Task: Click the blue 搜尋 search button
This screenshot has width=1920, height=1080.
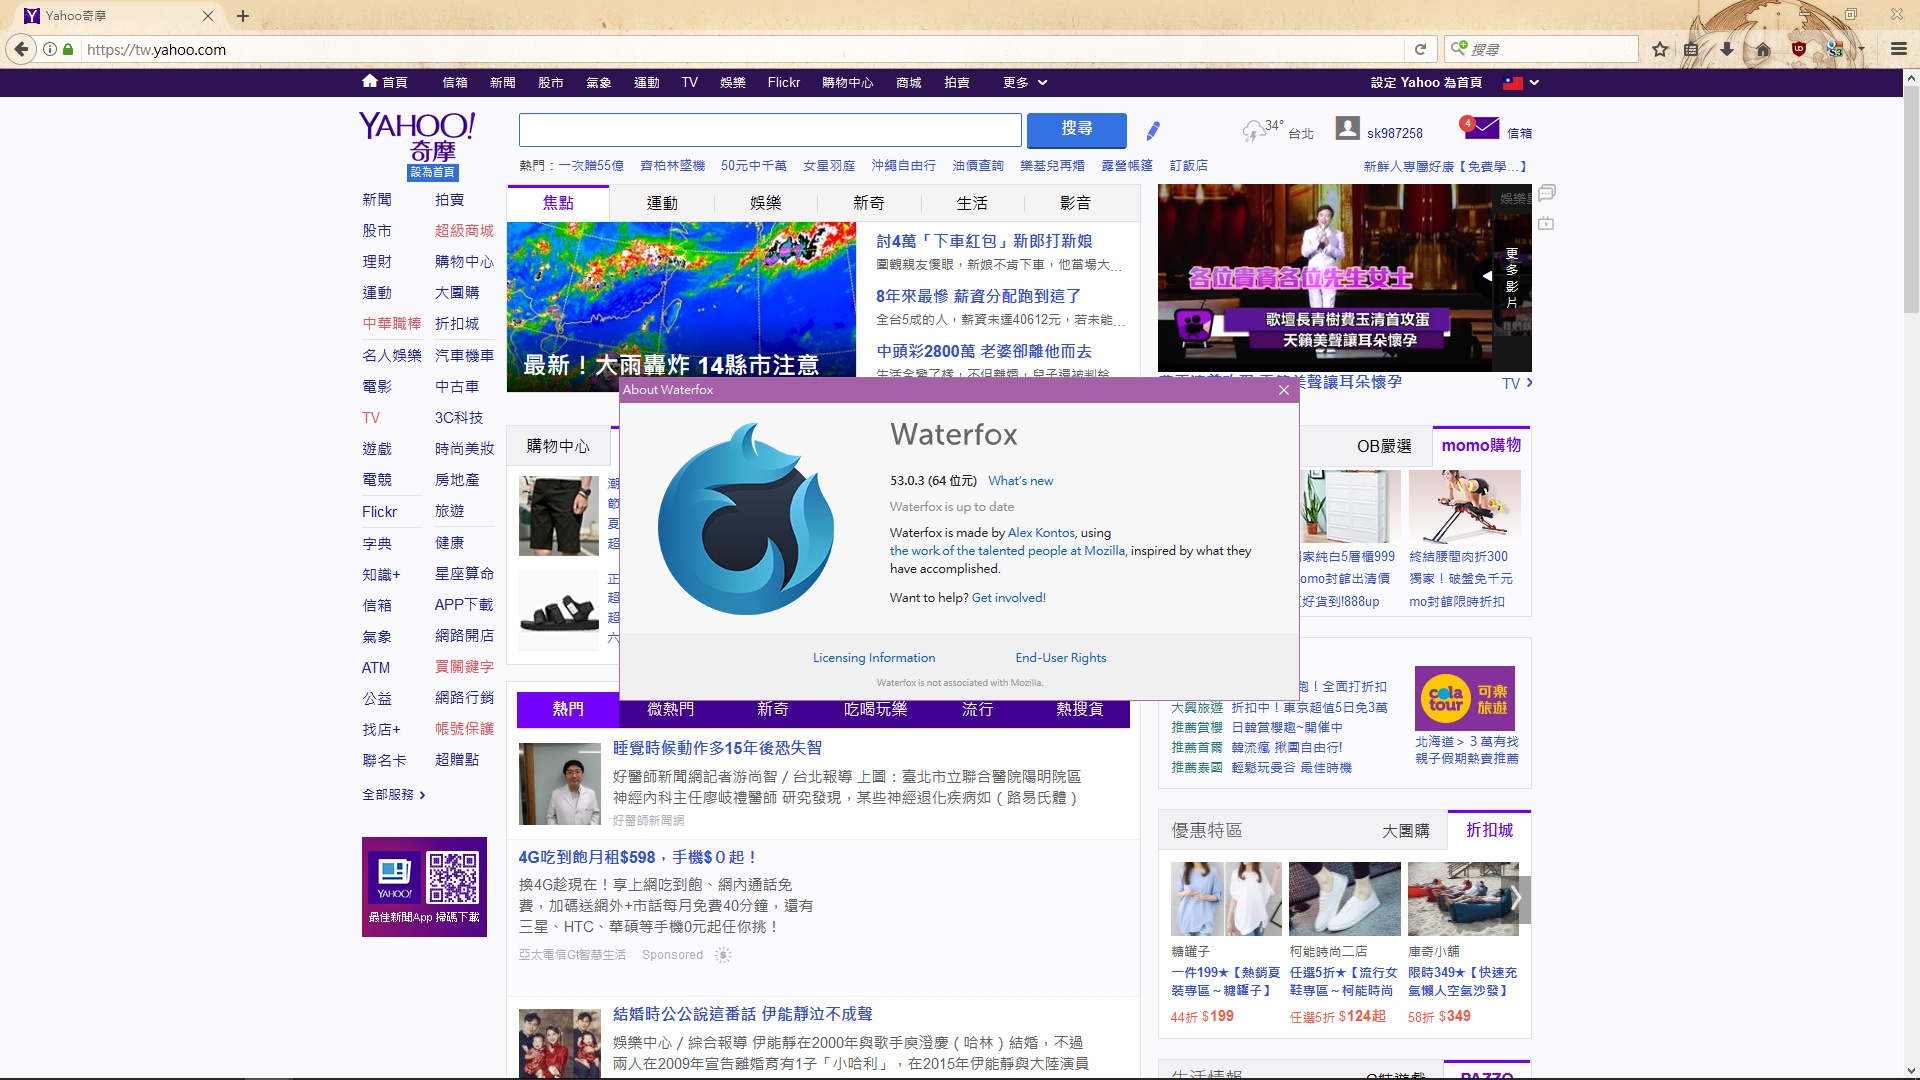Action: coord(1076,129)
